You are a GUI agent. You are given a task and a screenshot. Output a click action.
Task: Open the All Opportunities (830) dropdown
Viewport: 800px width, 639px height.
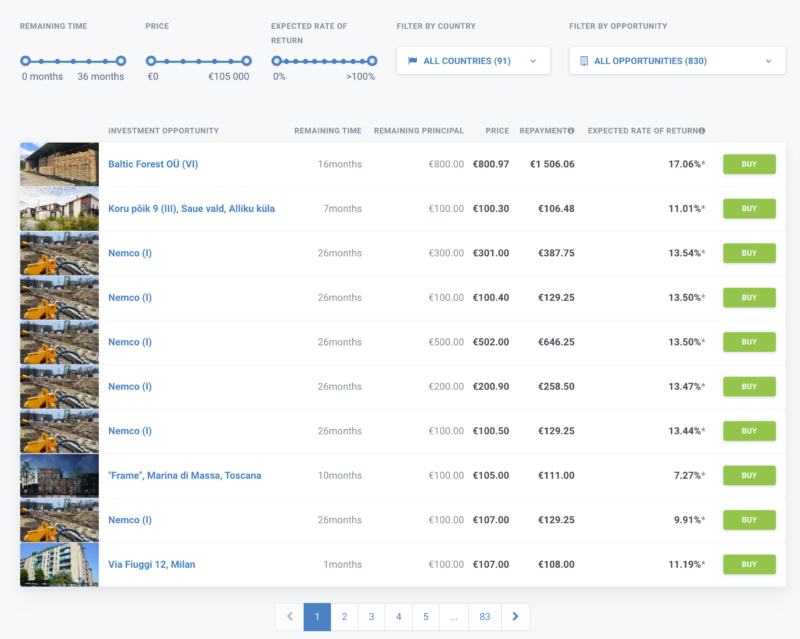point(678,61)
